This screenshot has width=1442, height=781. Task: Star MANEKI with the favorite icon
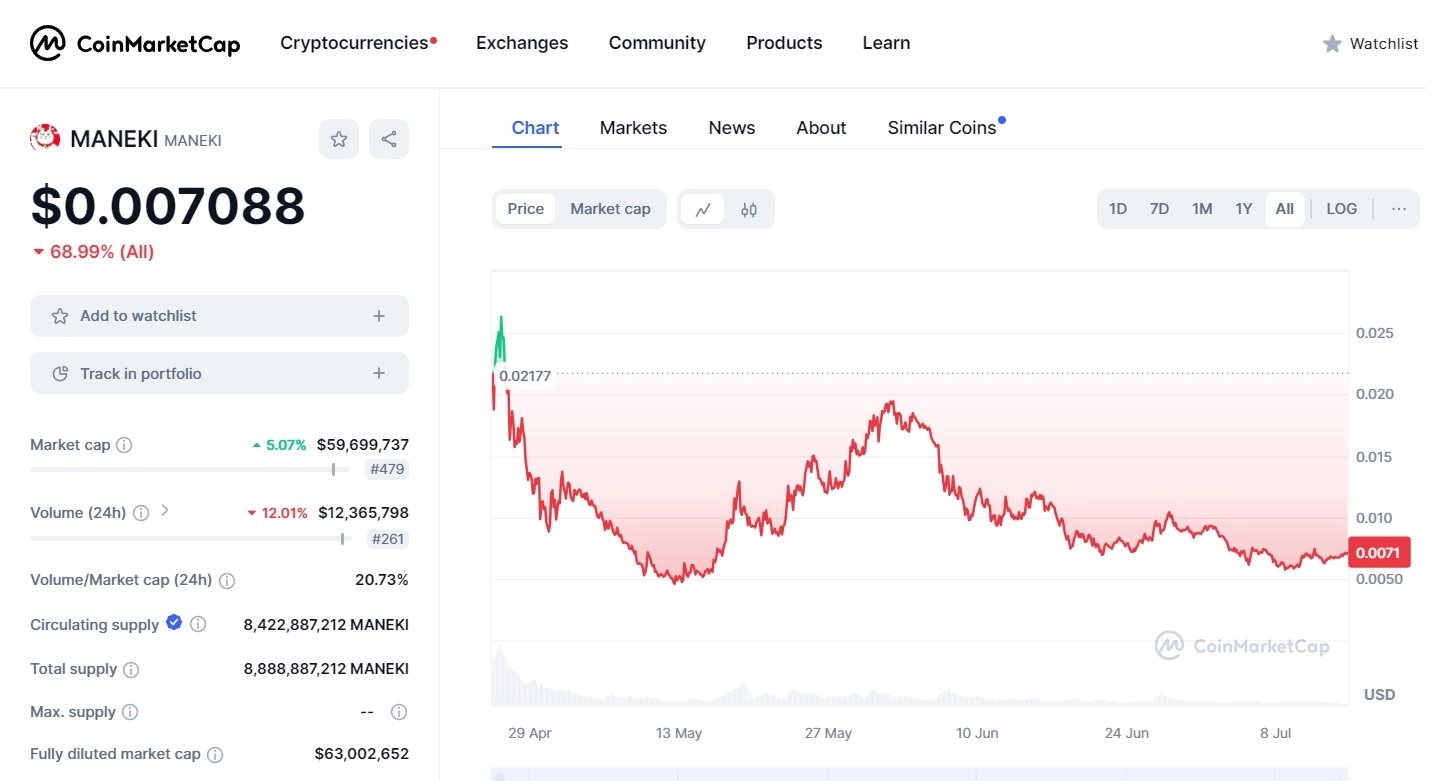pyautogui.click(x=339, y=139)
